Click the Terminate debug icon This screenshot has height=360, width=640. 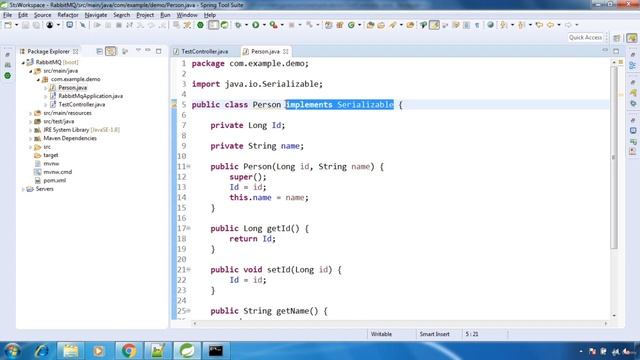coord(119,25)
